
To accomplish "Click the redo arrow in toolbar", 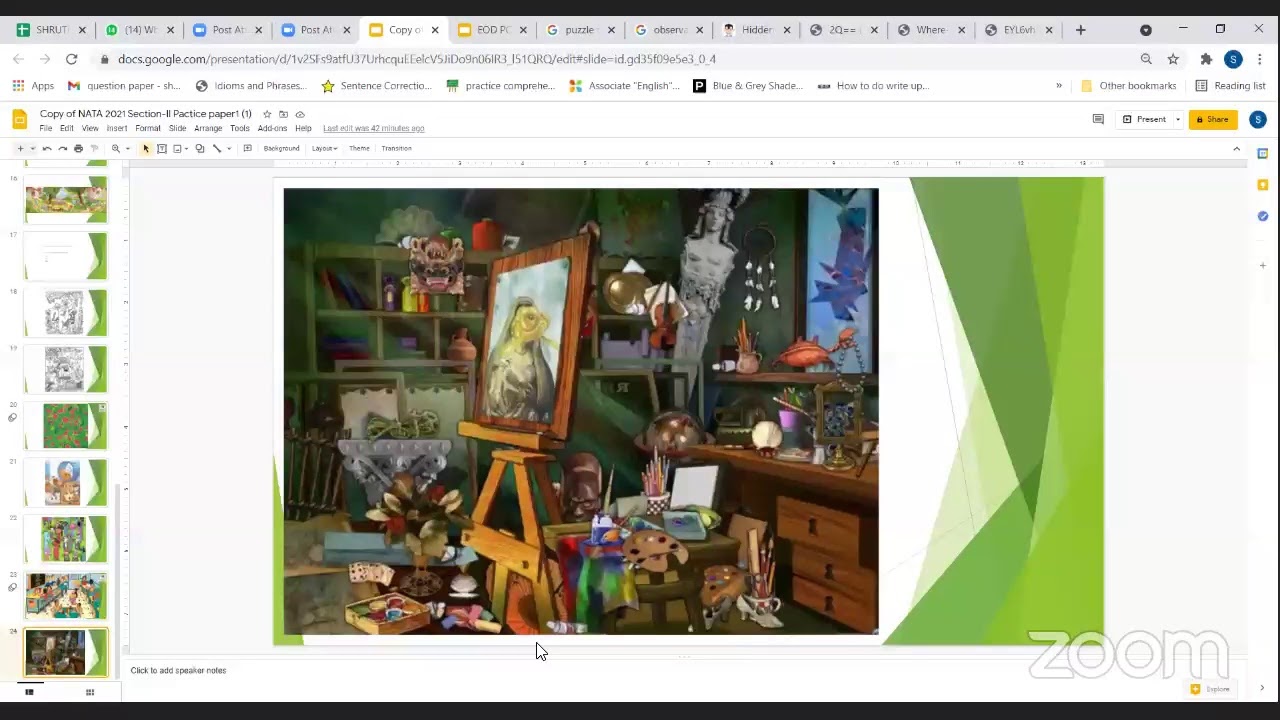I will 62,149.
